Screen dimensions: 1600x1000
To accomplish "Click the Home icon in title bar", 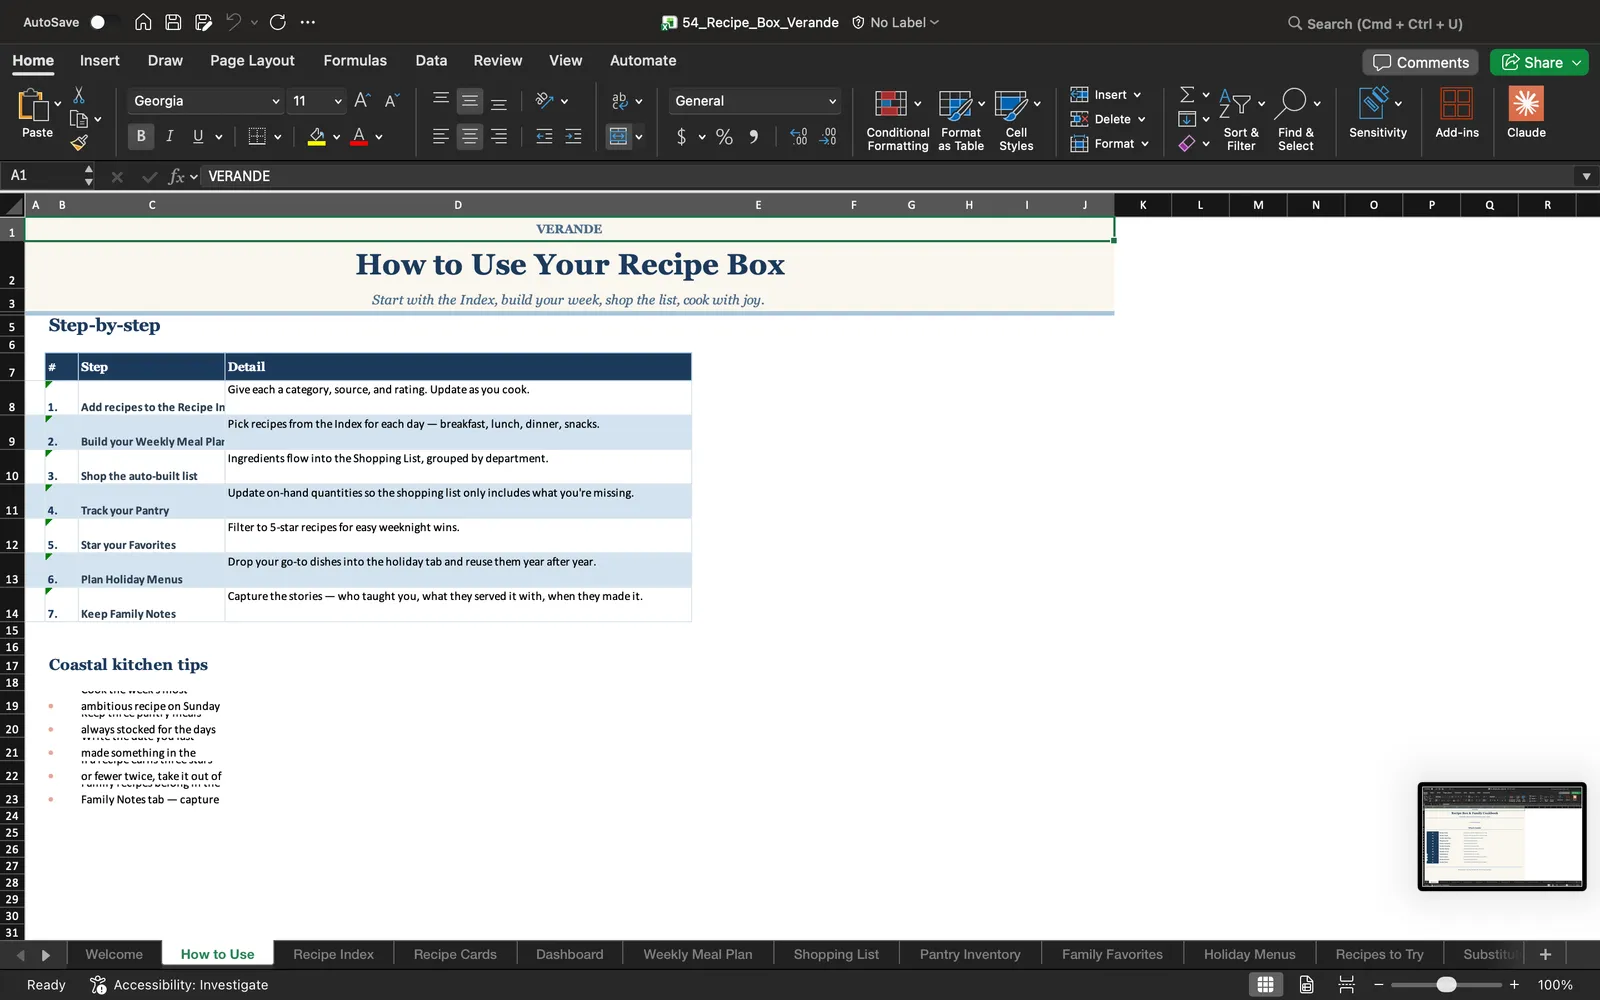I will [x=143, y=22].
